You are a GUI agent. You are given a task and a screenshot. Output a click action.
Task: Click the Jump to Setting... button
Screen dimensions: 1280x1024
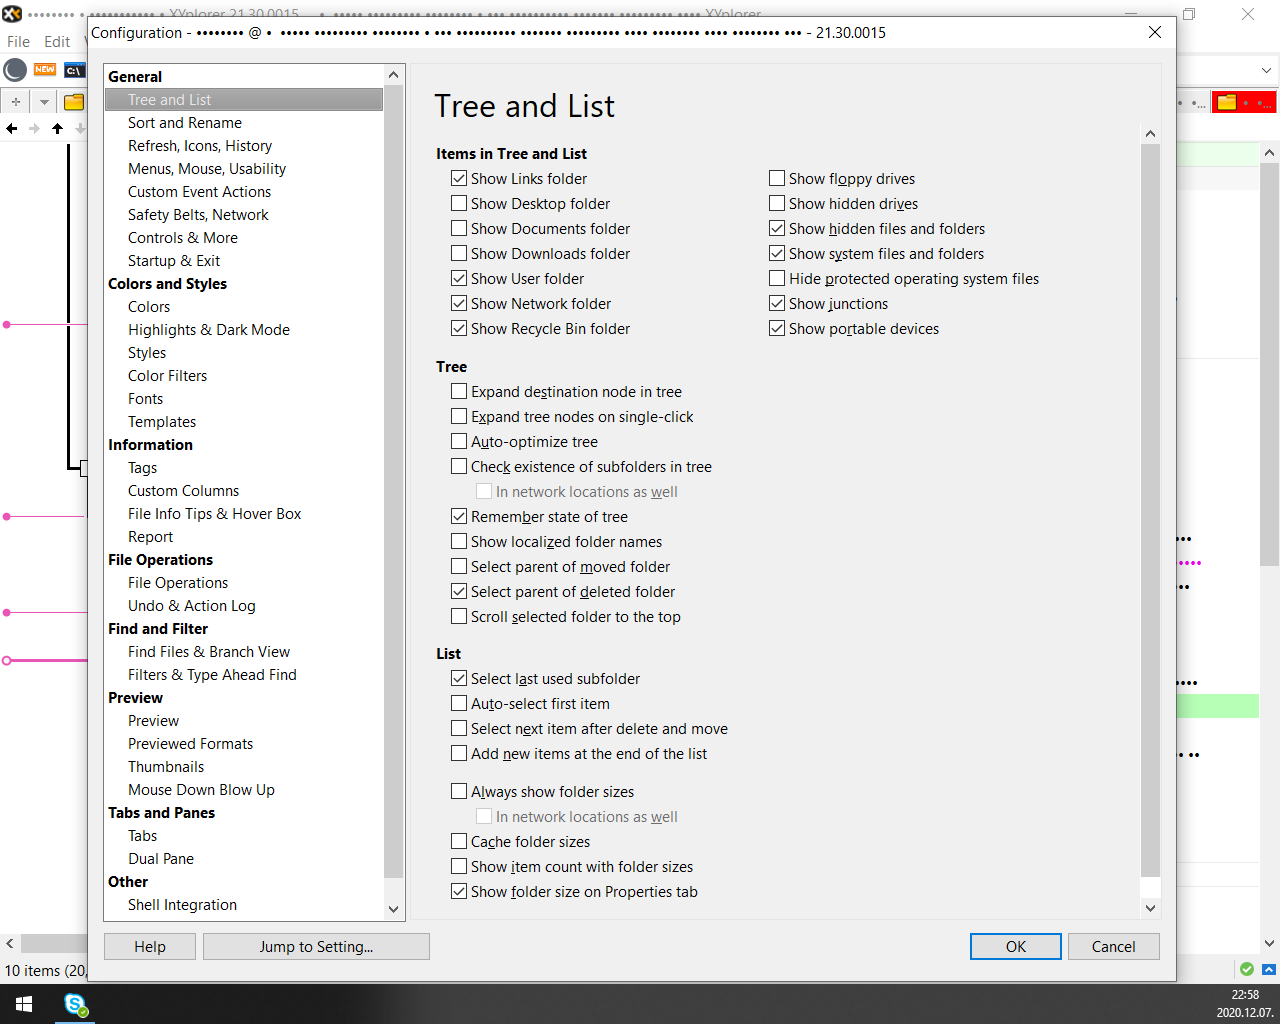tap(316, 947)
